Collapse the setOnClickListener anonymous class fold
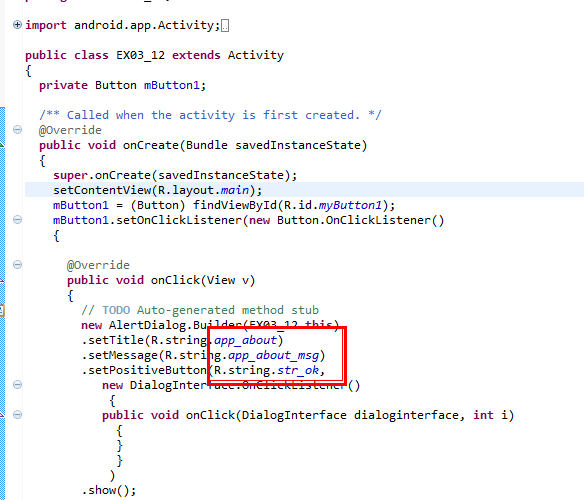Screen dimensions: 584x500 (17, 219)
